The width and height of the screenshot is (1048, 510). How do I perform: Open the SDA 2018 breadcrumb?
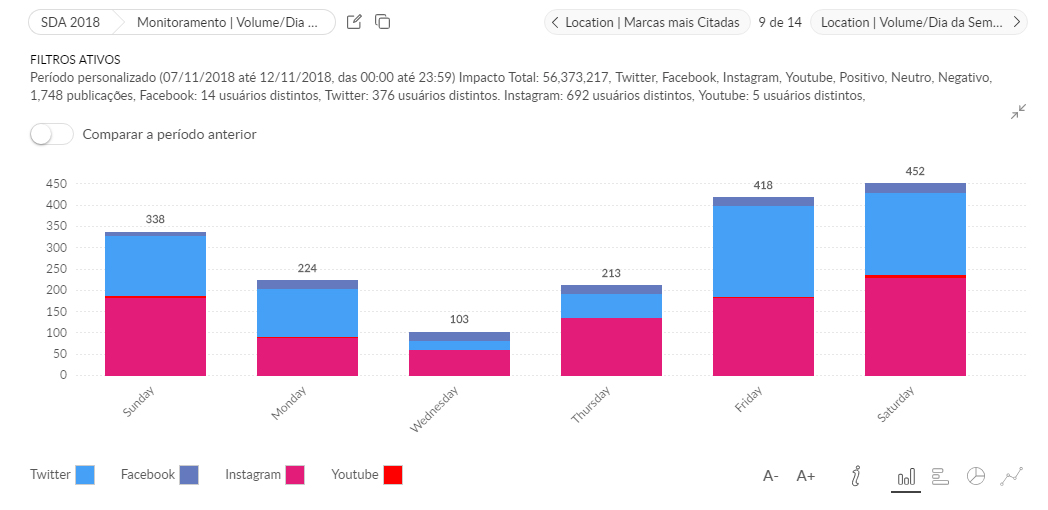coord(70,22)
